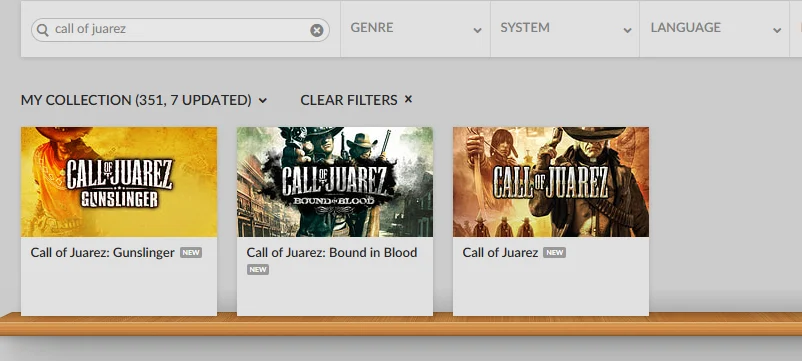Open the LANGUAGE filter dropdown
The image size is (802, 361).
click(715, 29)
